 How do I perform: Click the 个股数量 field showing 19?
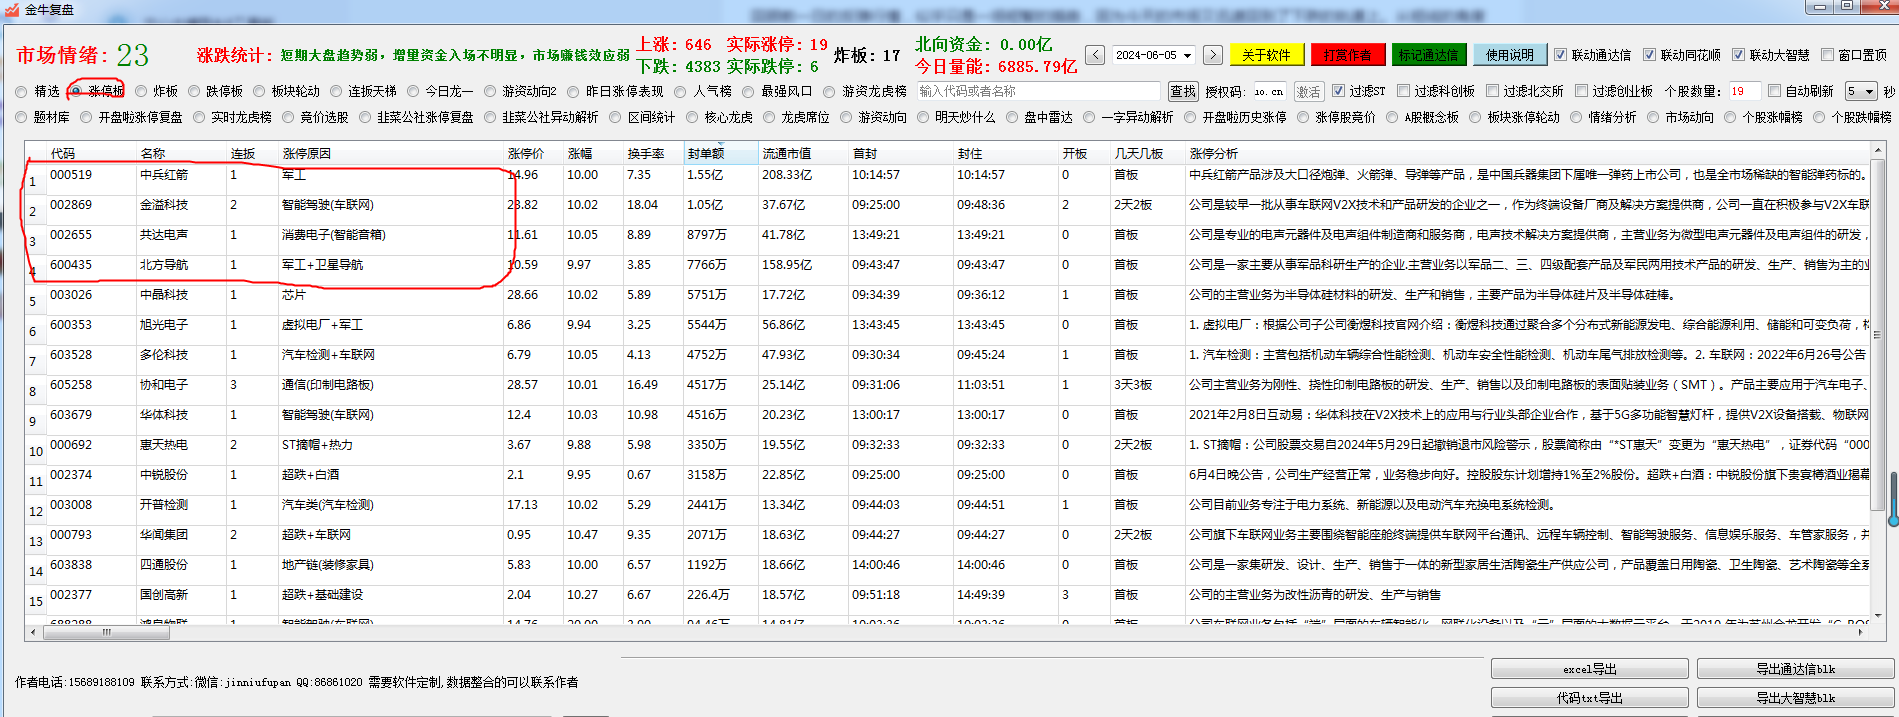pos(1744,91)
